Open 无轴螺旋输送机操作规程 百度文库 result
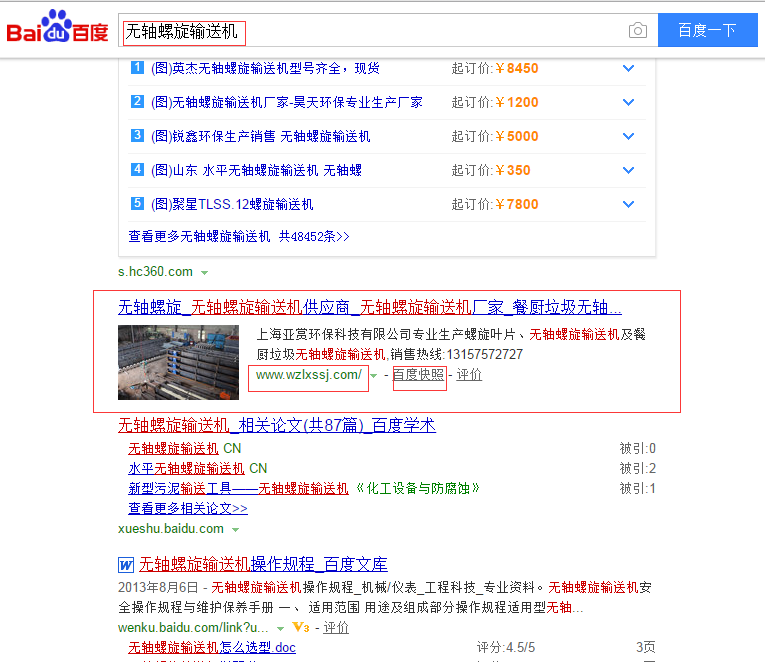 [263, 565]
